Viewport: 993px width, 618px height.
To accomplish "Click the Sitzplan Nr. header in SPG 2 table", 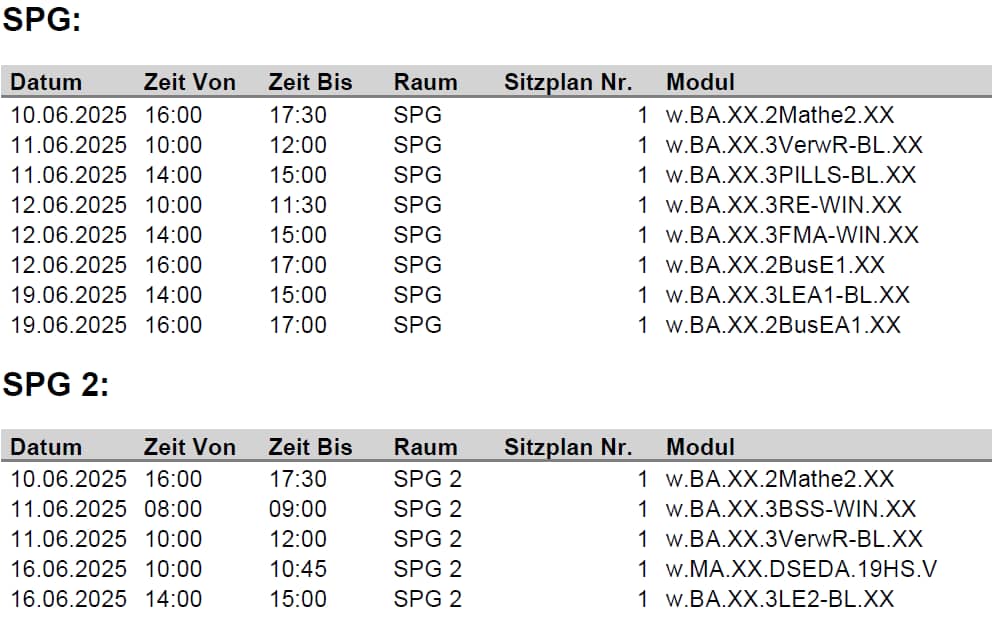I will [568, 447].
